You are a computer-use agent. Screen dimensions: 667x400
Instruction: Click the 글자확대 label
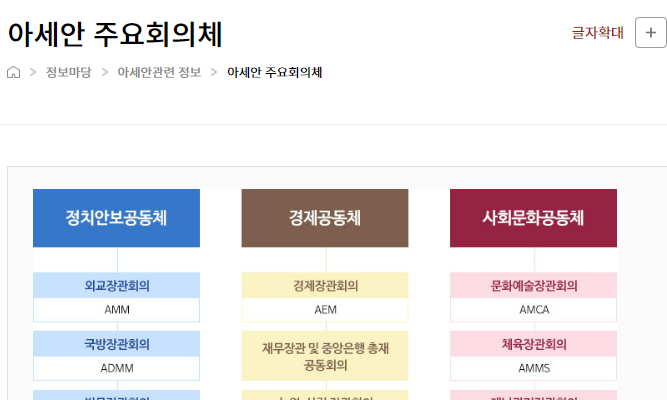[x=597, y=33]
